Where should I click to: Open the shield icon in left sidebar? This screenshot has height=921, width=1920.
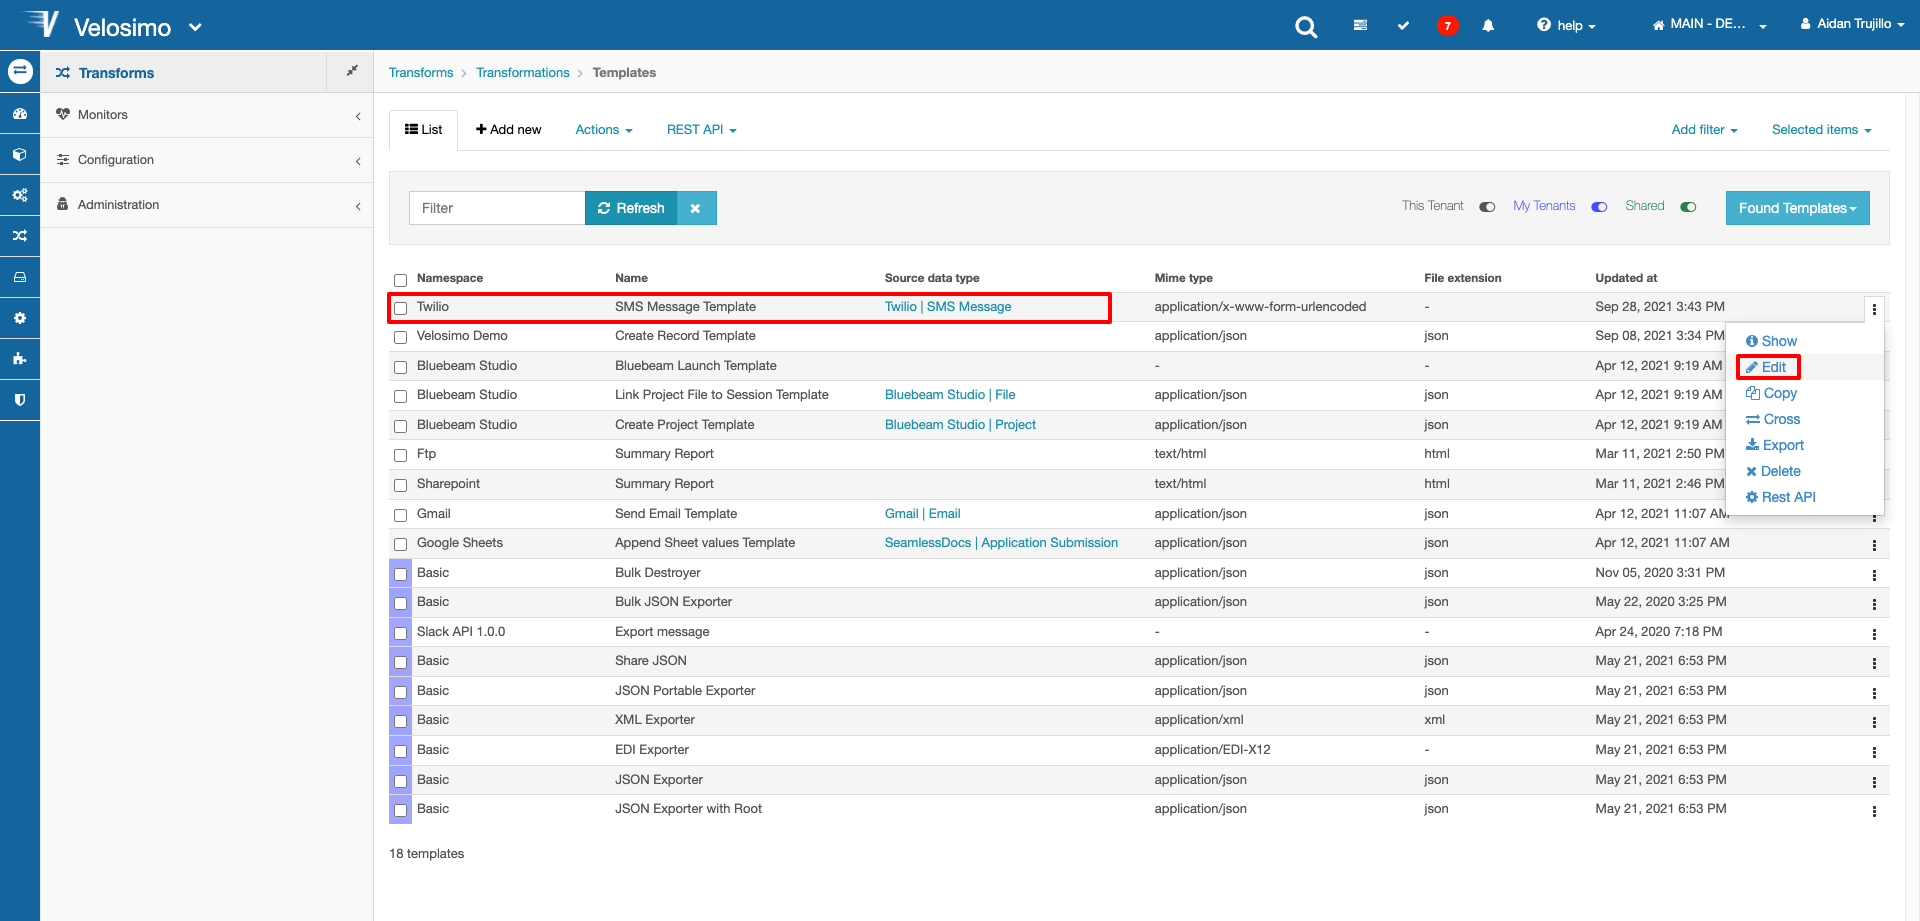pyautogui.click(x=20, y=400)
